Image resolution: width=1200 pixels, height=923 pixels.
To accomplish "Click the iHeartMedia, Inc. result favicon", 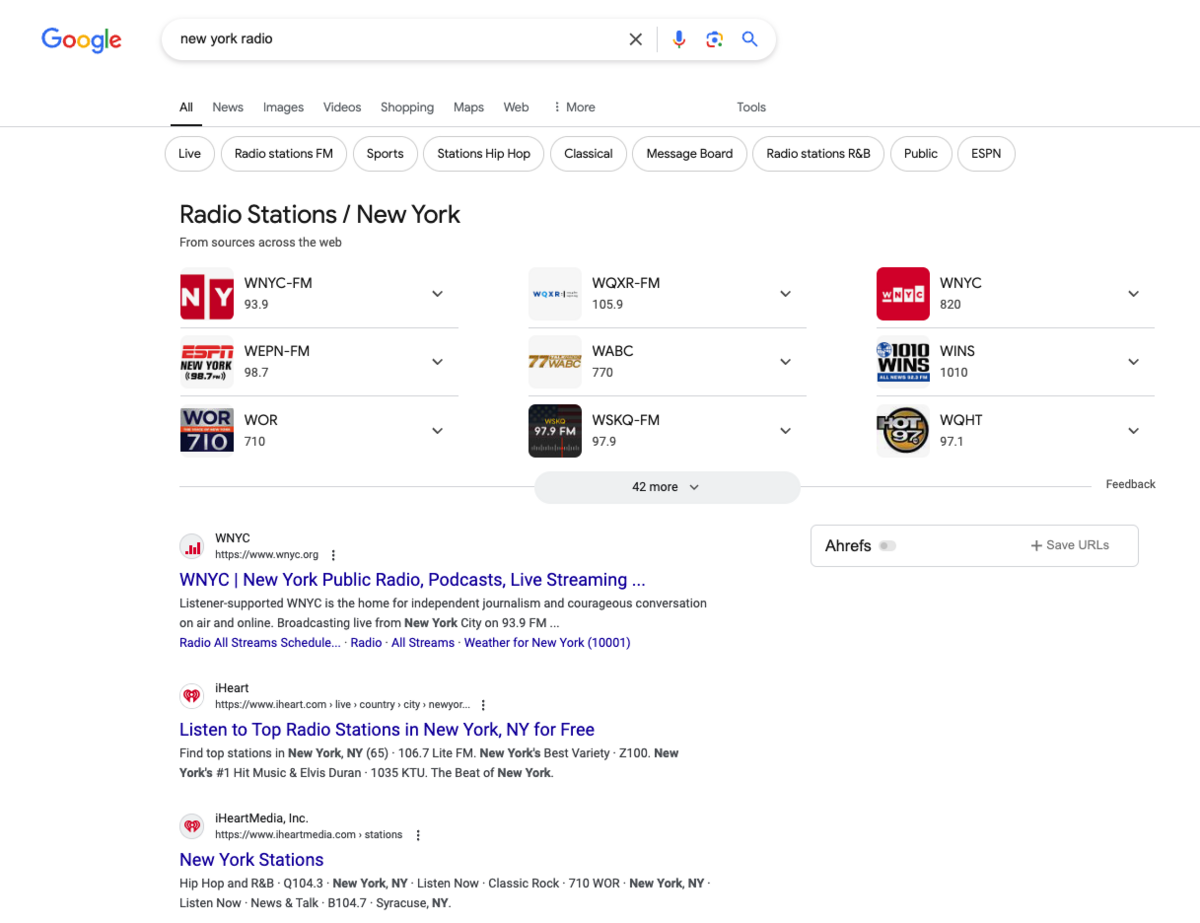I will click(192, 827).
